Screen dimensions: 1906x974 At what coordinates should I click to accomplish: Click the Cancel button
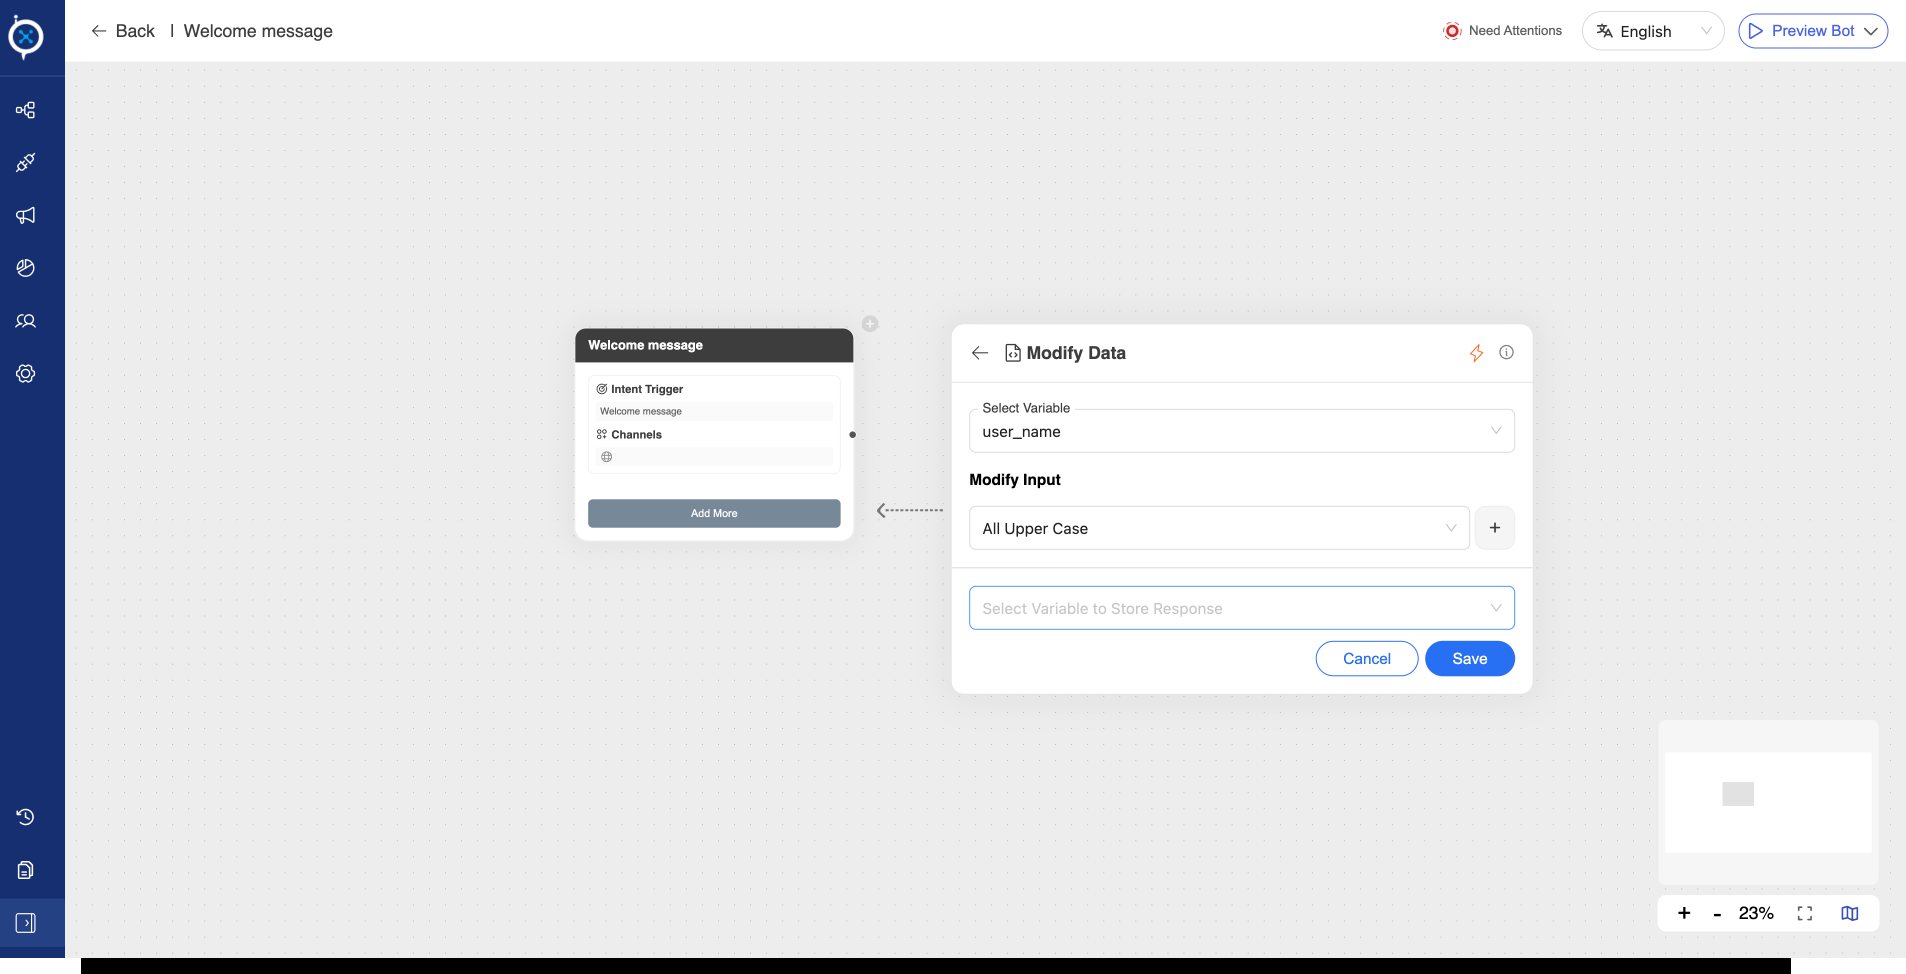[1367, 658]
